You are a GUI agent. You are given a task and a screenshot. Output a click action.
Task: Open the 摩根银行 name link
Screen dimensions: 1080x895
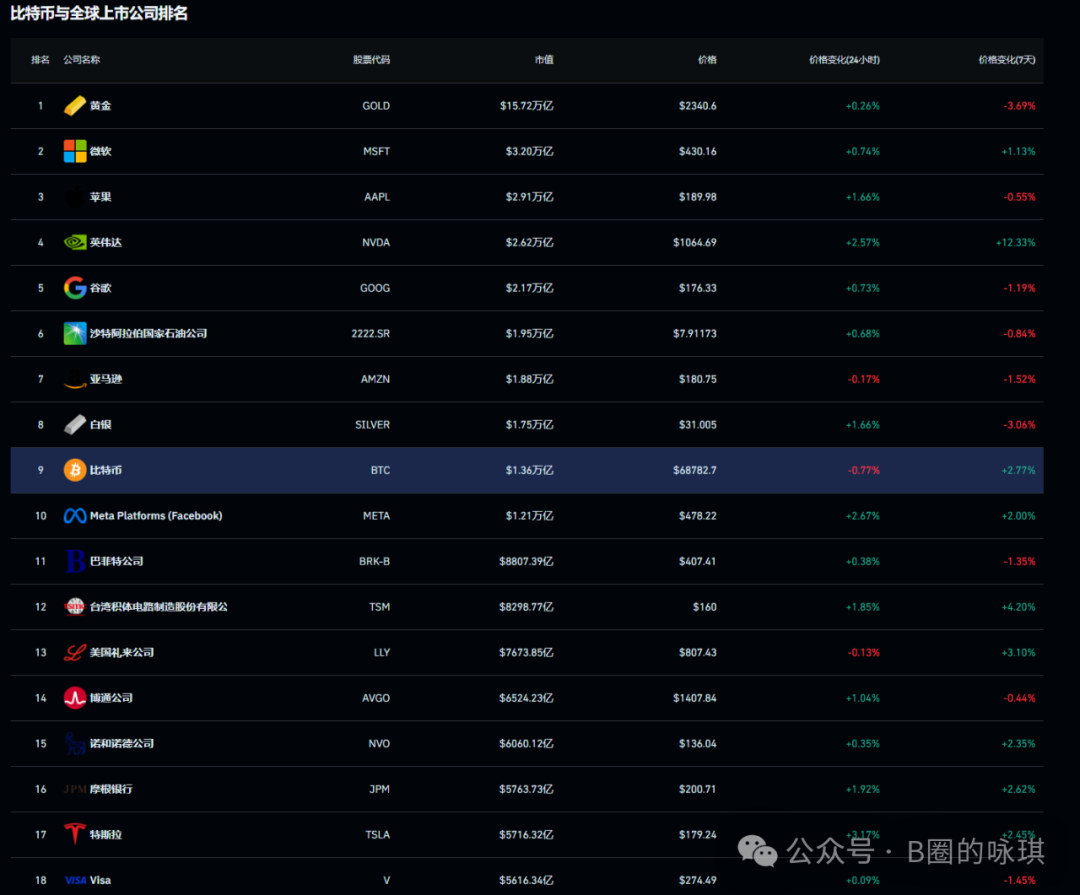point(111,789)
